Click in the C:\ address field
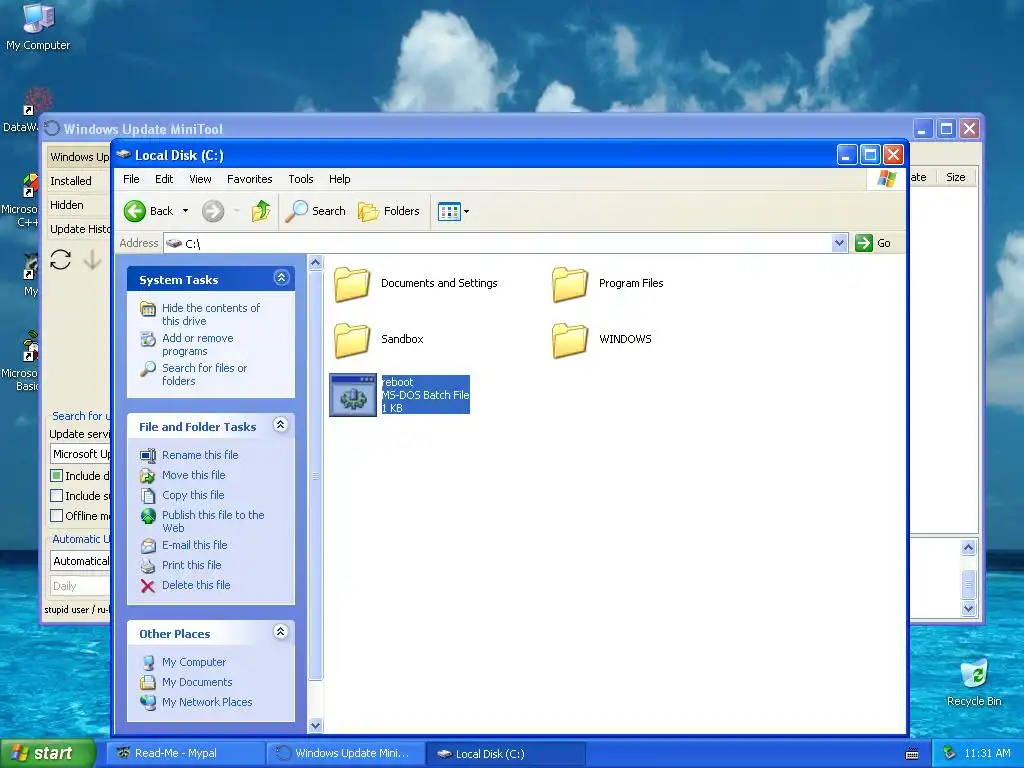Image resolution: width=1024 pixels, height=768 pixels. pyautogui.click(x=498, y=243)
